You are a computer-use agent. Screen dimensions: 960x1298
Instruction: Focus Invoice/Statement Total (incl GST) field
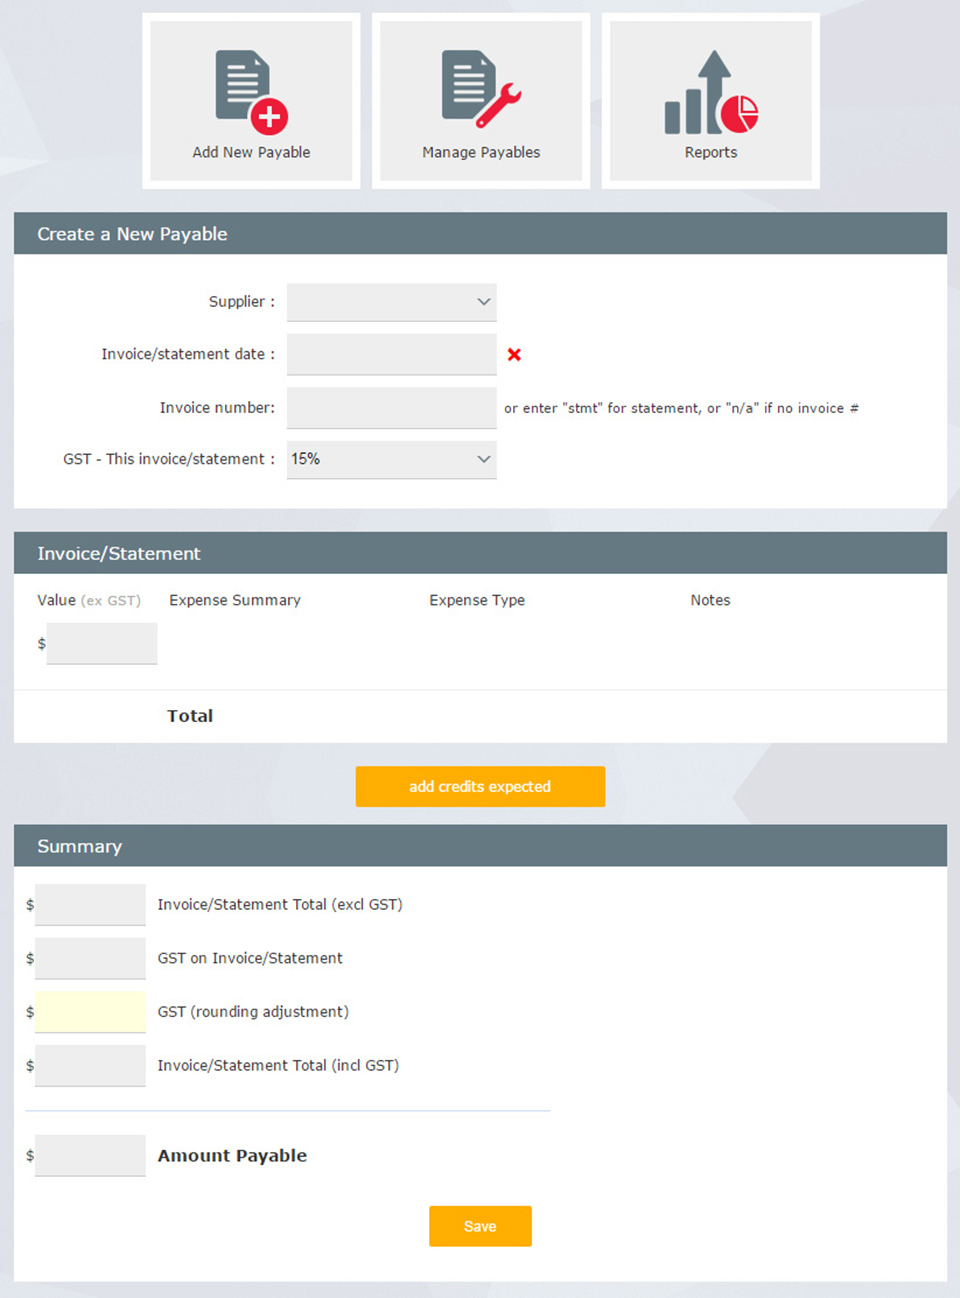click(90, 1066)
